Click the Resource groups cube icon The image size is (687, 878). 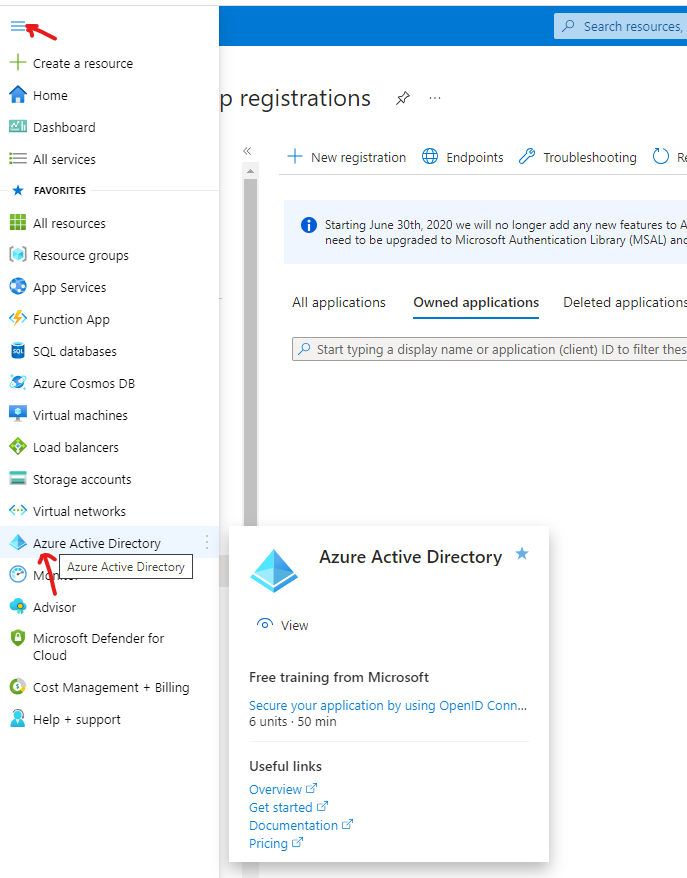point(17,255)
